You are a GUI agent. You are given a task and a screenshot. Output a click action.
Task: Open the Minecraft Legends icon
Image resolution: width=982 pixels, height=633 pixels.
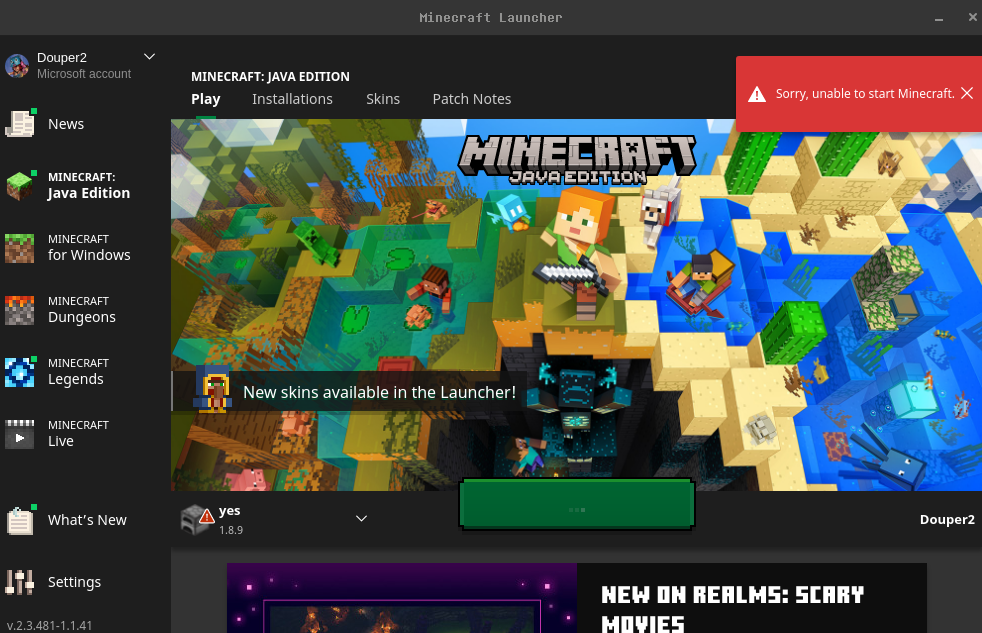tap(20, 372)
